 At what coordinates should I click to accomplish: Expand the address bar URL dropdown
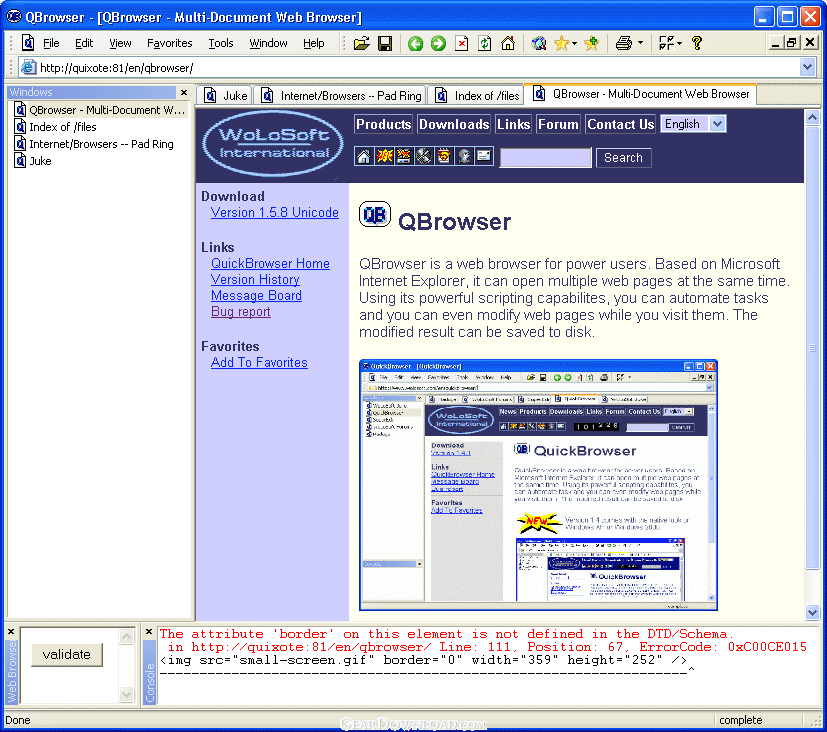(808, 67)
